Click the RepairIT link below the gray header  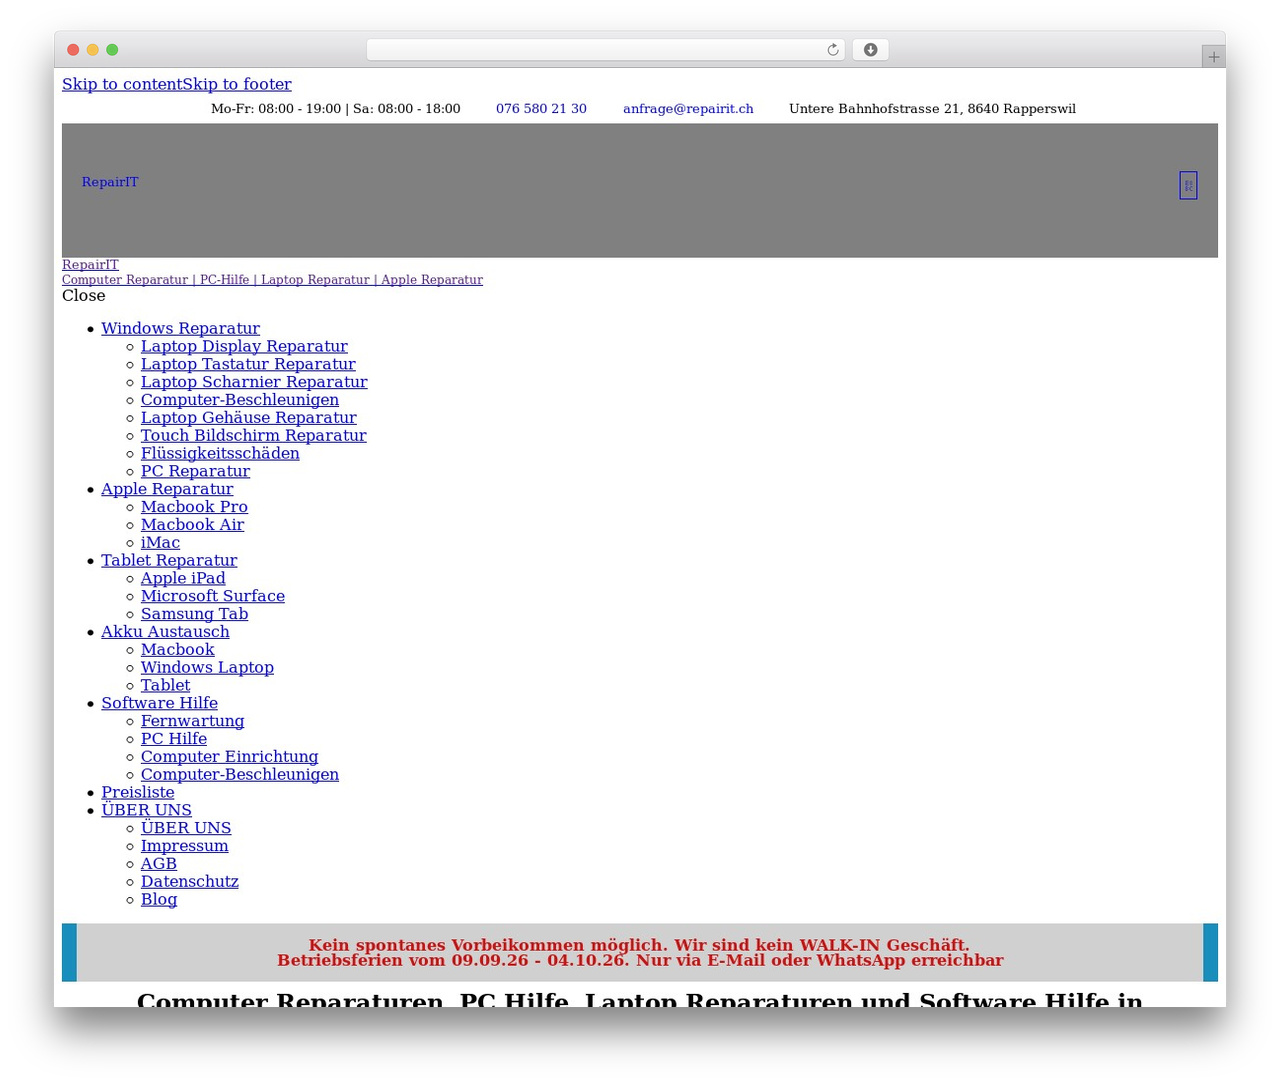click(x=90, y=265)
